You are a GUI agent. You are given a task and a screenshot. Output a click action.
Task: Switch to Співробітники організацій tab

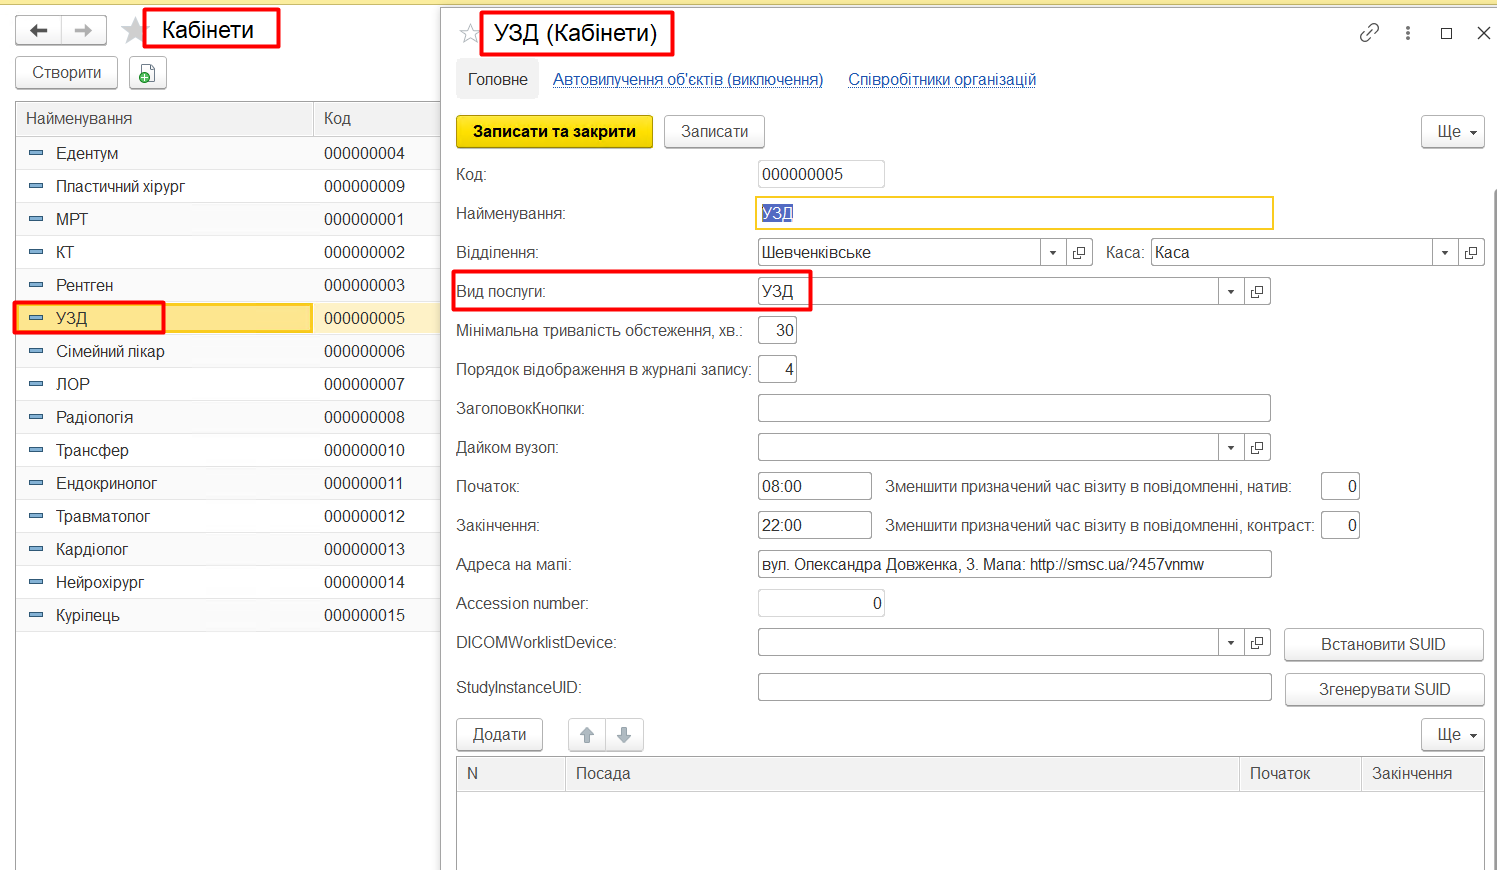click(x=941, y=80)
